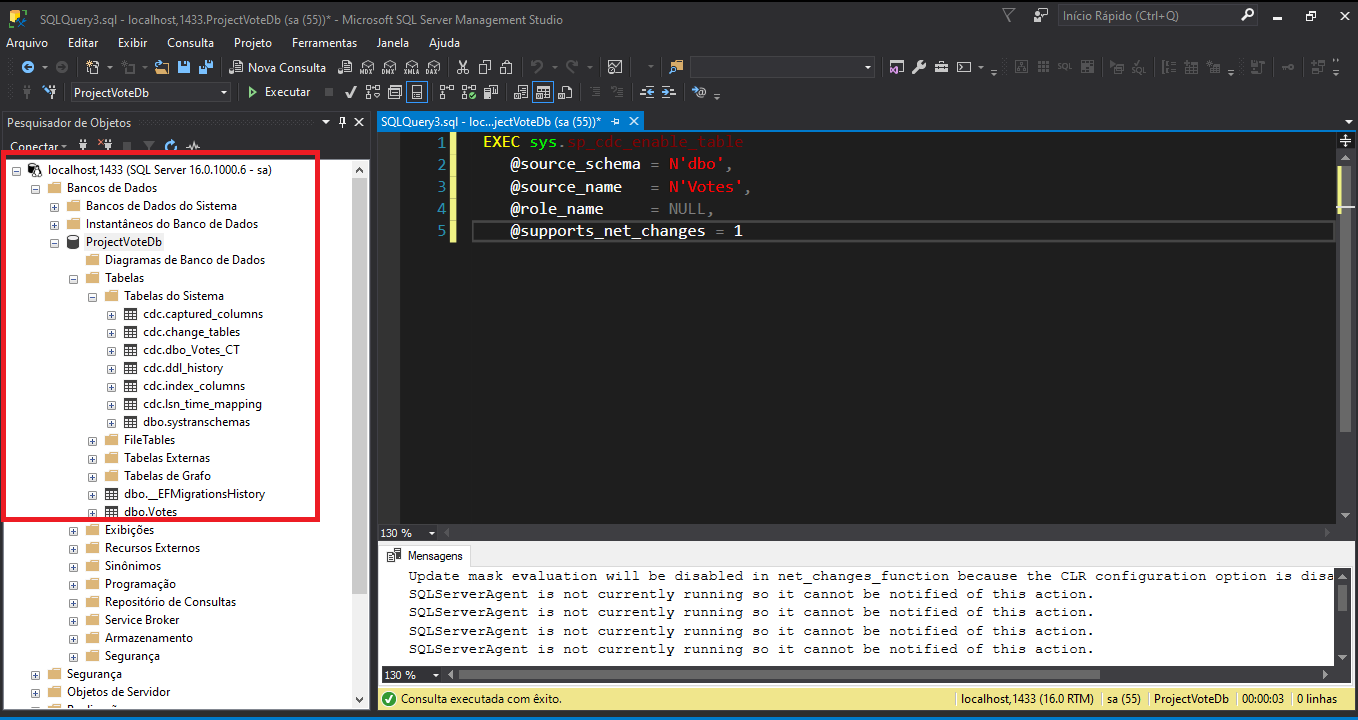Select Results to File option
Viewport: 1358px width, 720px height.
point(565,92)
